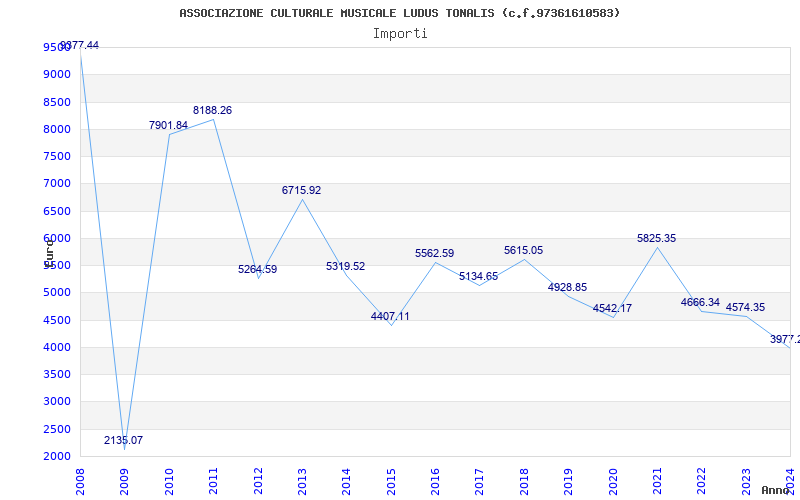Viewport: 800px width, 500px height.
Task: Click x-axis year 2009
Action: point(124,482)
